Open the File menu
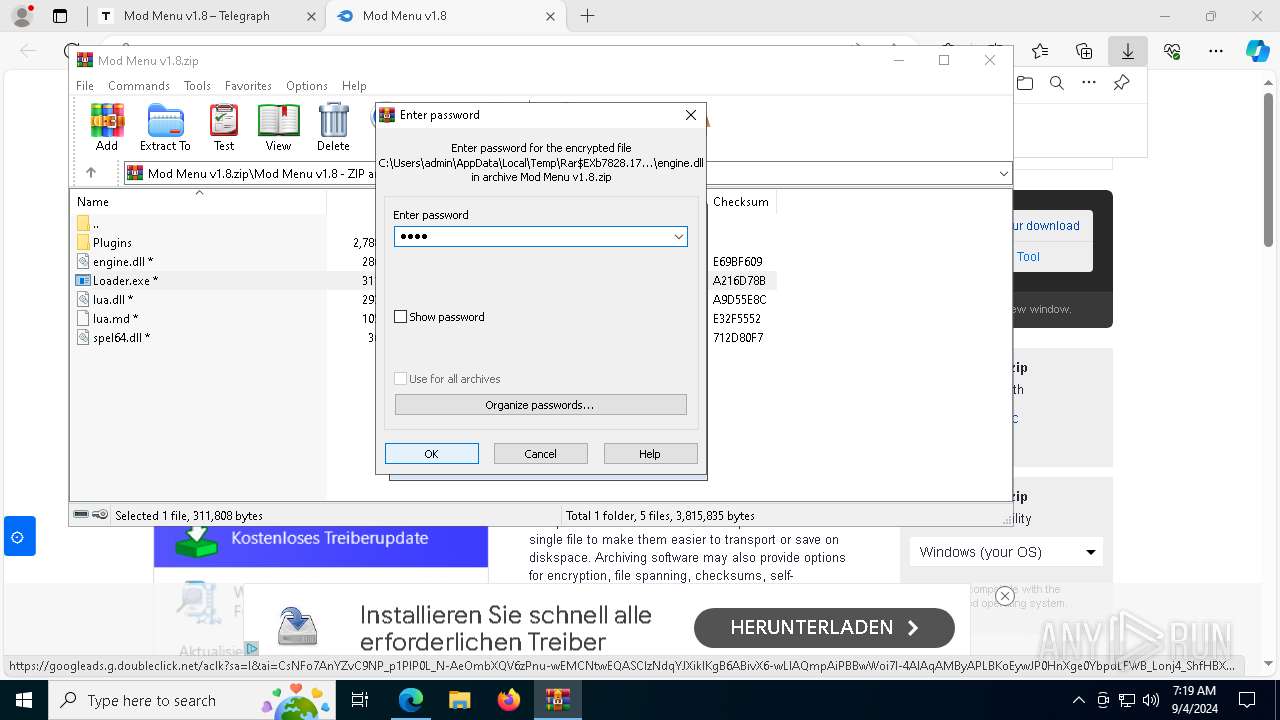This screenshot has width=1280, height=720. [x=85, y=86]
